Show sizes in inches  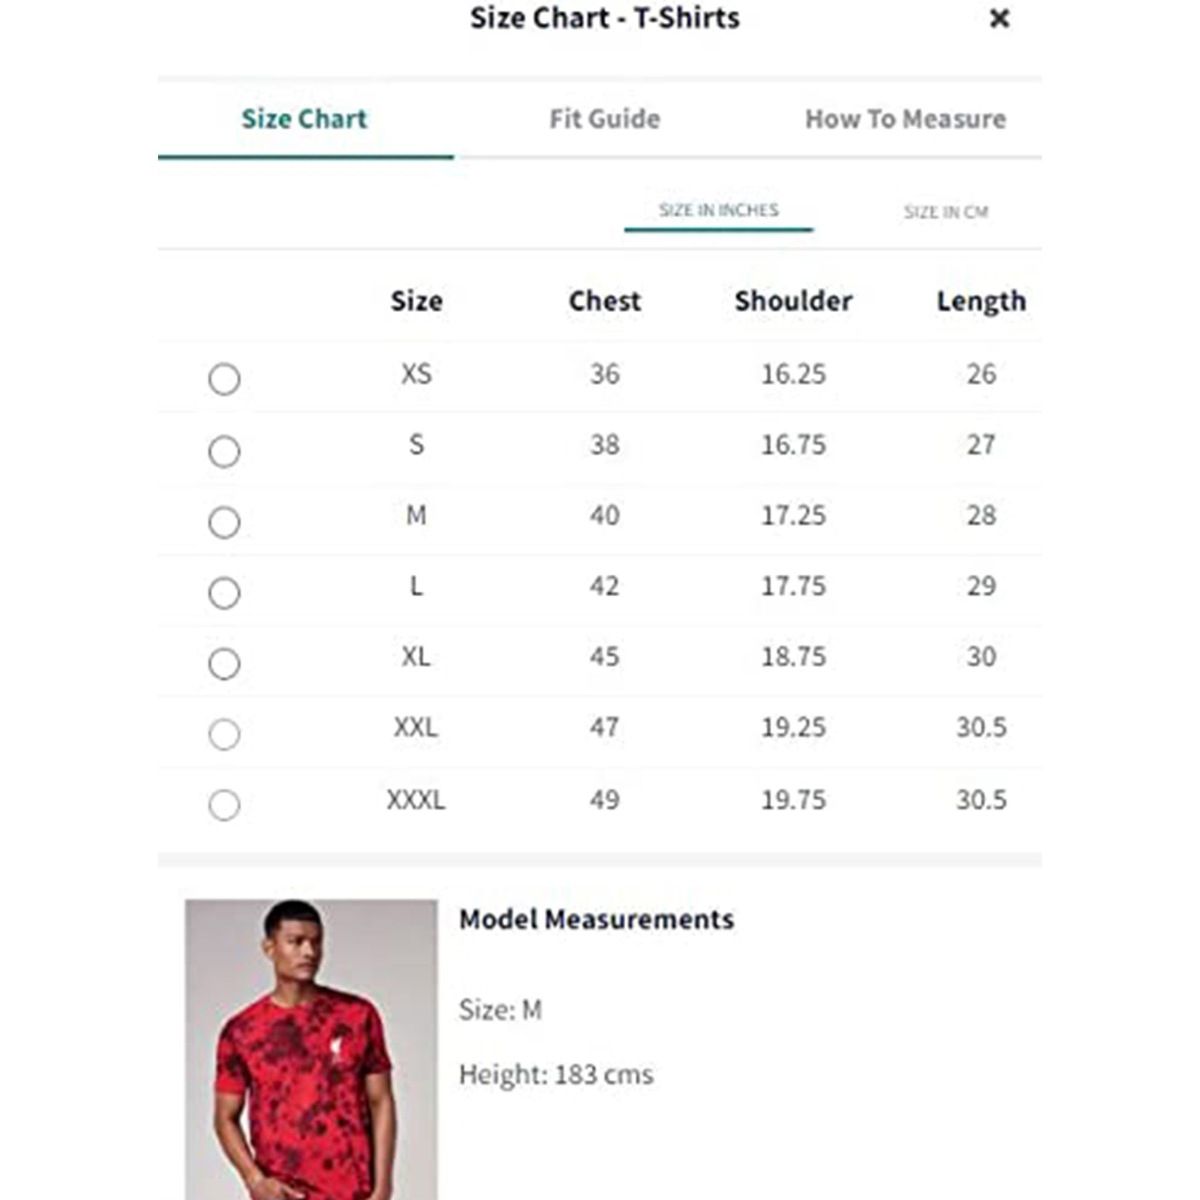click(x=718, y=210)
